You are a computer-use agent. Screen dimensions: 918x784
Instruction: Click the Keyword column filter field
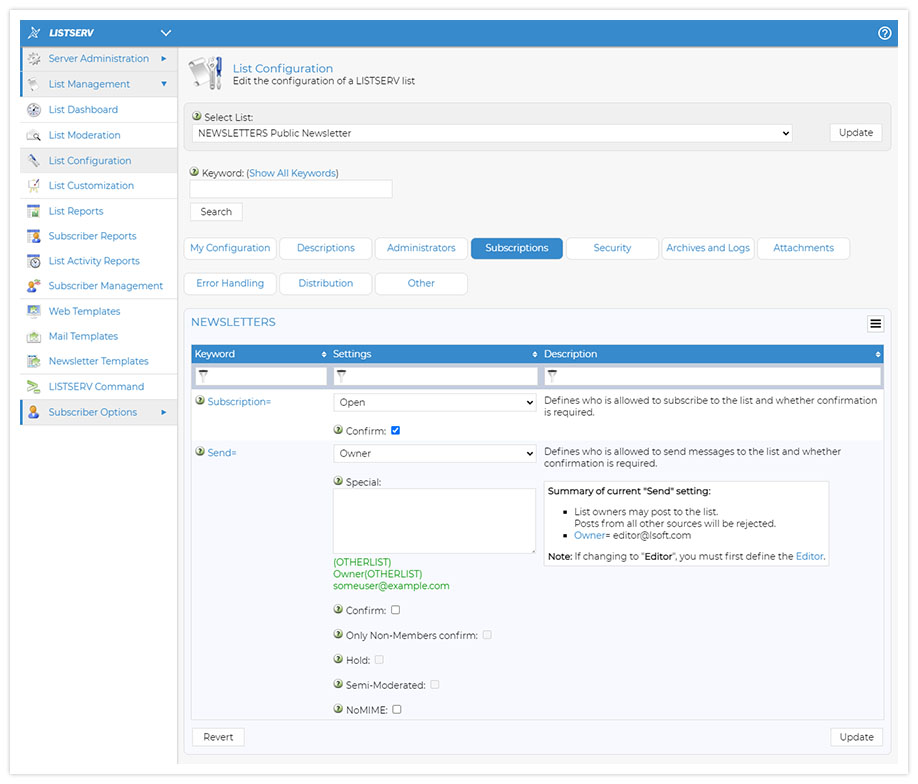tap(261, 376)
